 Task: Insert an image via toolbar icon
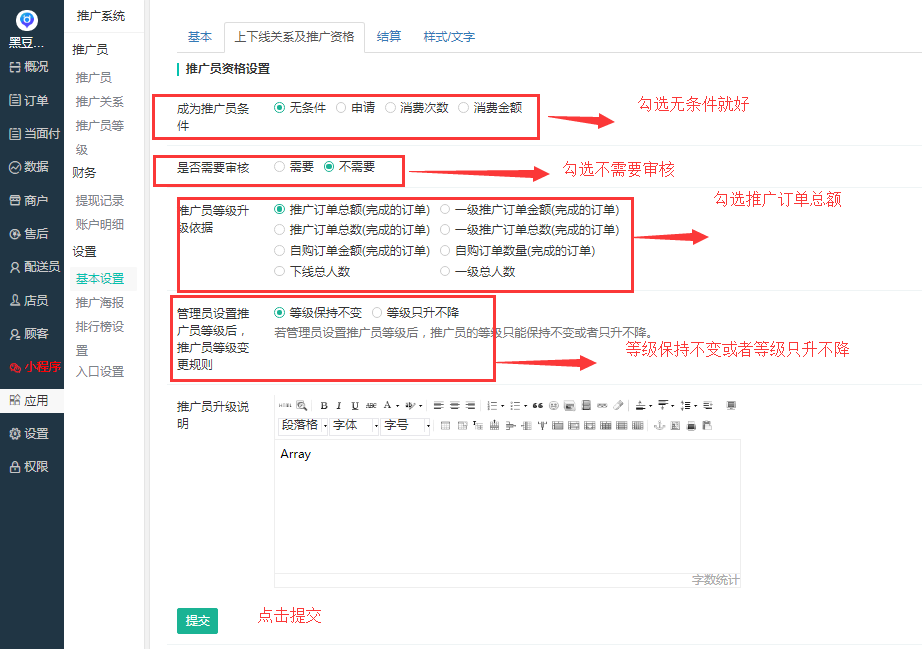pyautogui.click(x=569, y=406)
